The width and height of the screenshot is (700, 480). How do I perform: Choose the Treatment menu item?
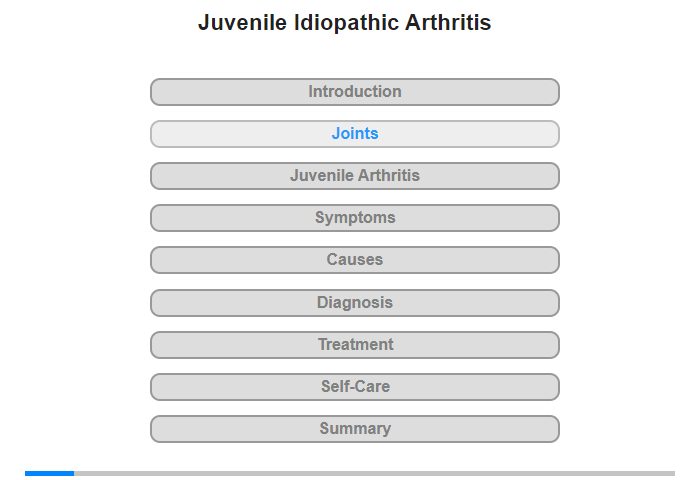click(x=354, y=345)
